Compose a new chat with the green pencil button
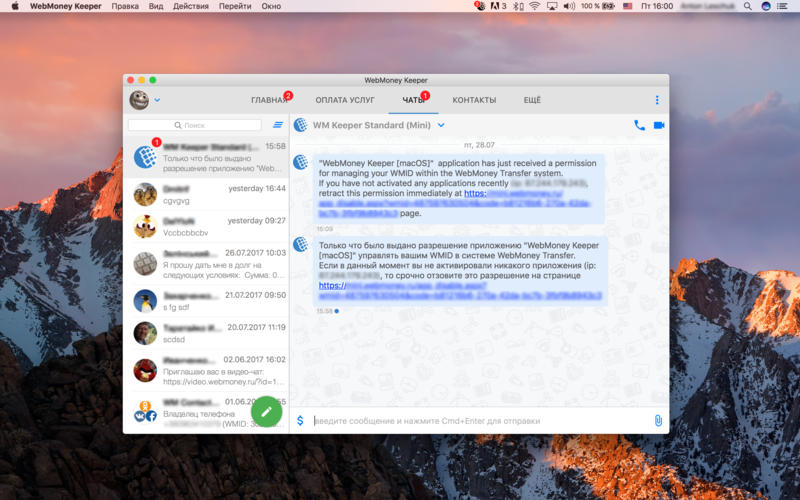Viewport: 800px width, 500px height. 266,412
